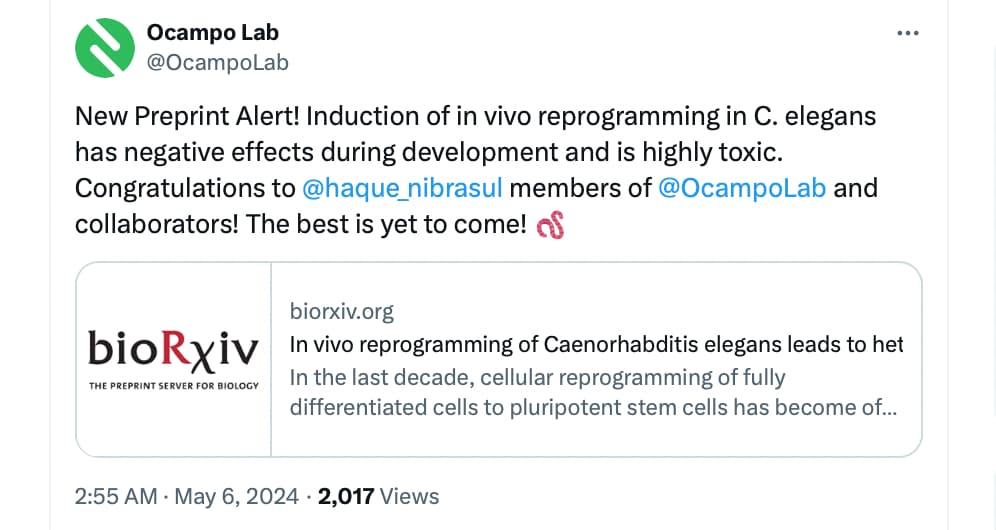The height and width of the screenshot is (530, 996).
Task: Click the Ocampo Lab green profile avatar
Action: (105, 48)
